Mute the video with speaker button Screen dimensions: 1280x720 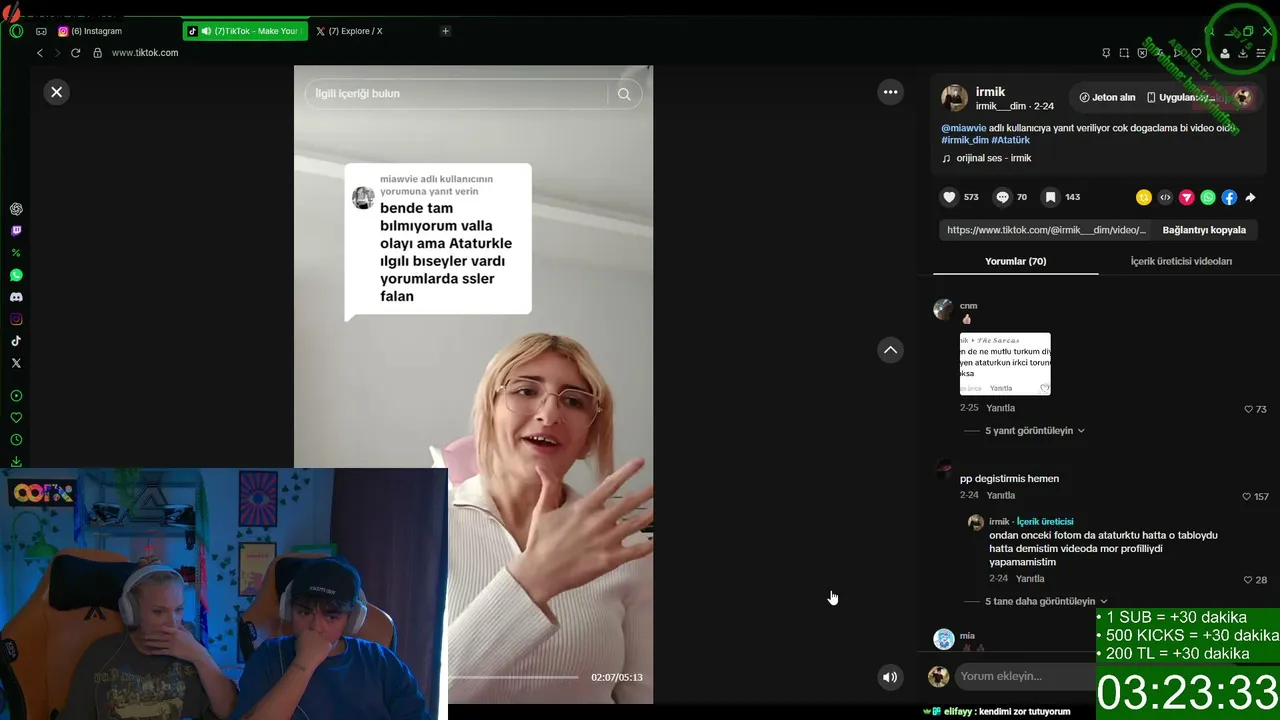(x=890, y=677)
